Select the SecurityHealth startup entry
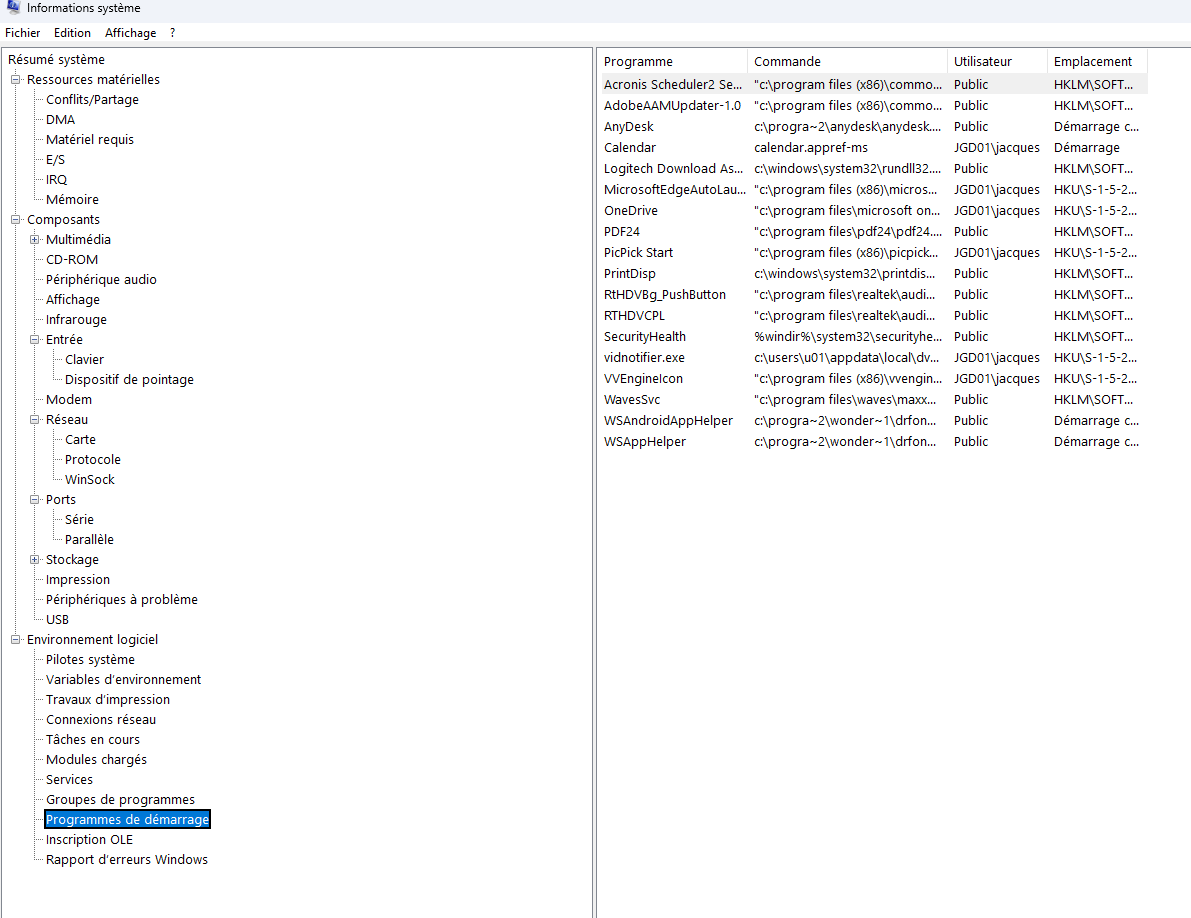The height and width of the screenshot is (918, 1191). pyautogui.click(x=874, y=336)
